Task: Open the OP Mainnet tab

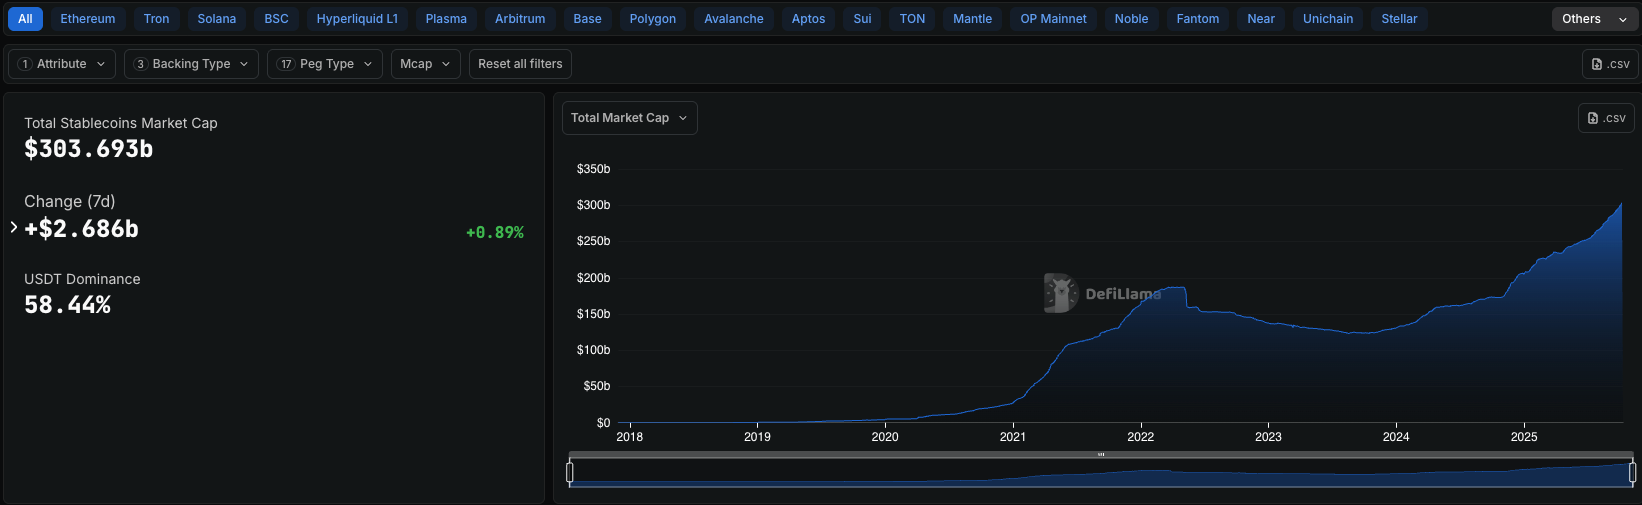Action: [x=1053, y=19]
